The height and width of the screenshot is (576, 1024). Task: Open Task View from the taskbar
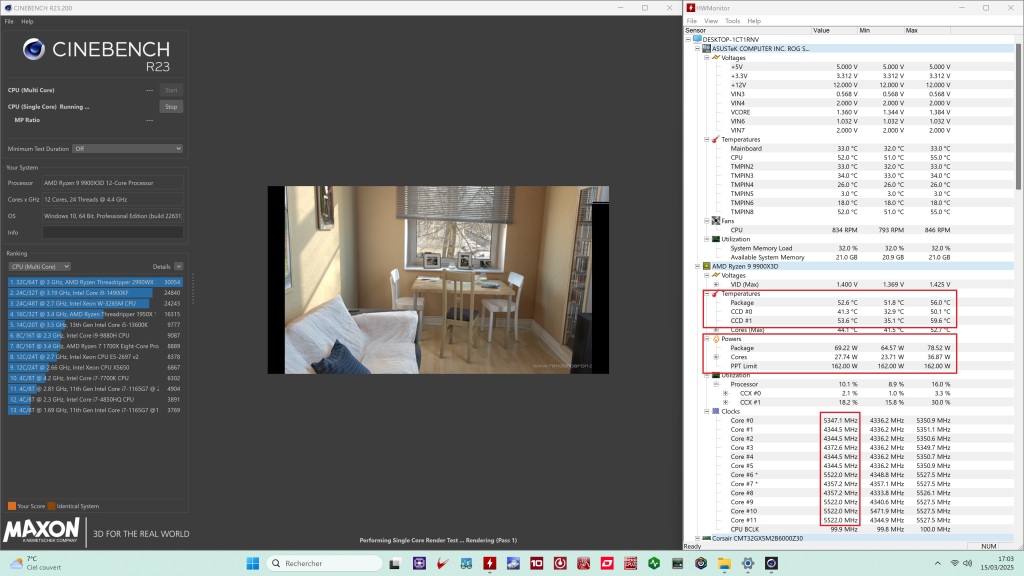(x=394, y=564)
